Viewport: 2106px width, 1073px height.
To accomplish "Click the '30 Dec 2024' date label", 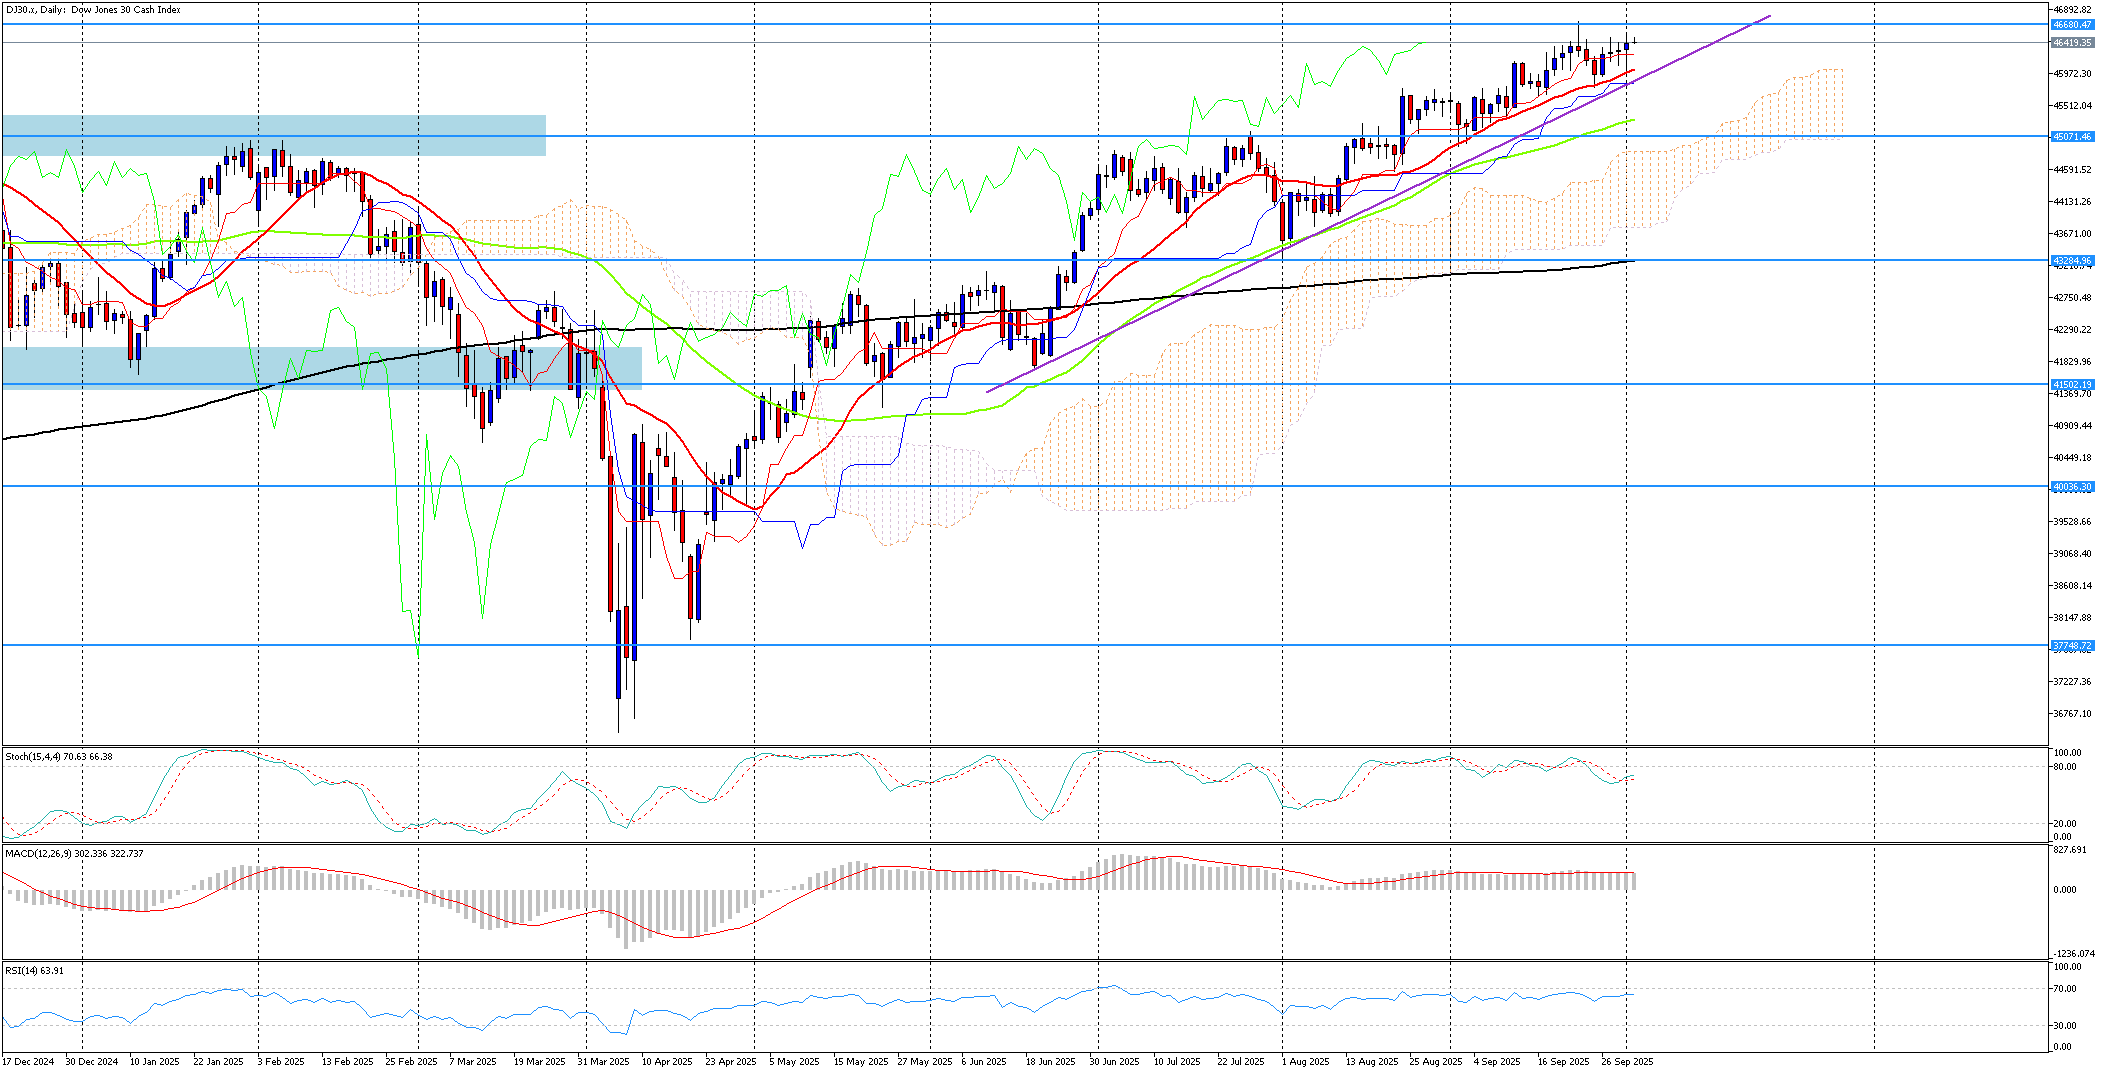I will point(92,1062).
